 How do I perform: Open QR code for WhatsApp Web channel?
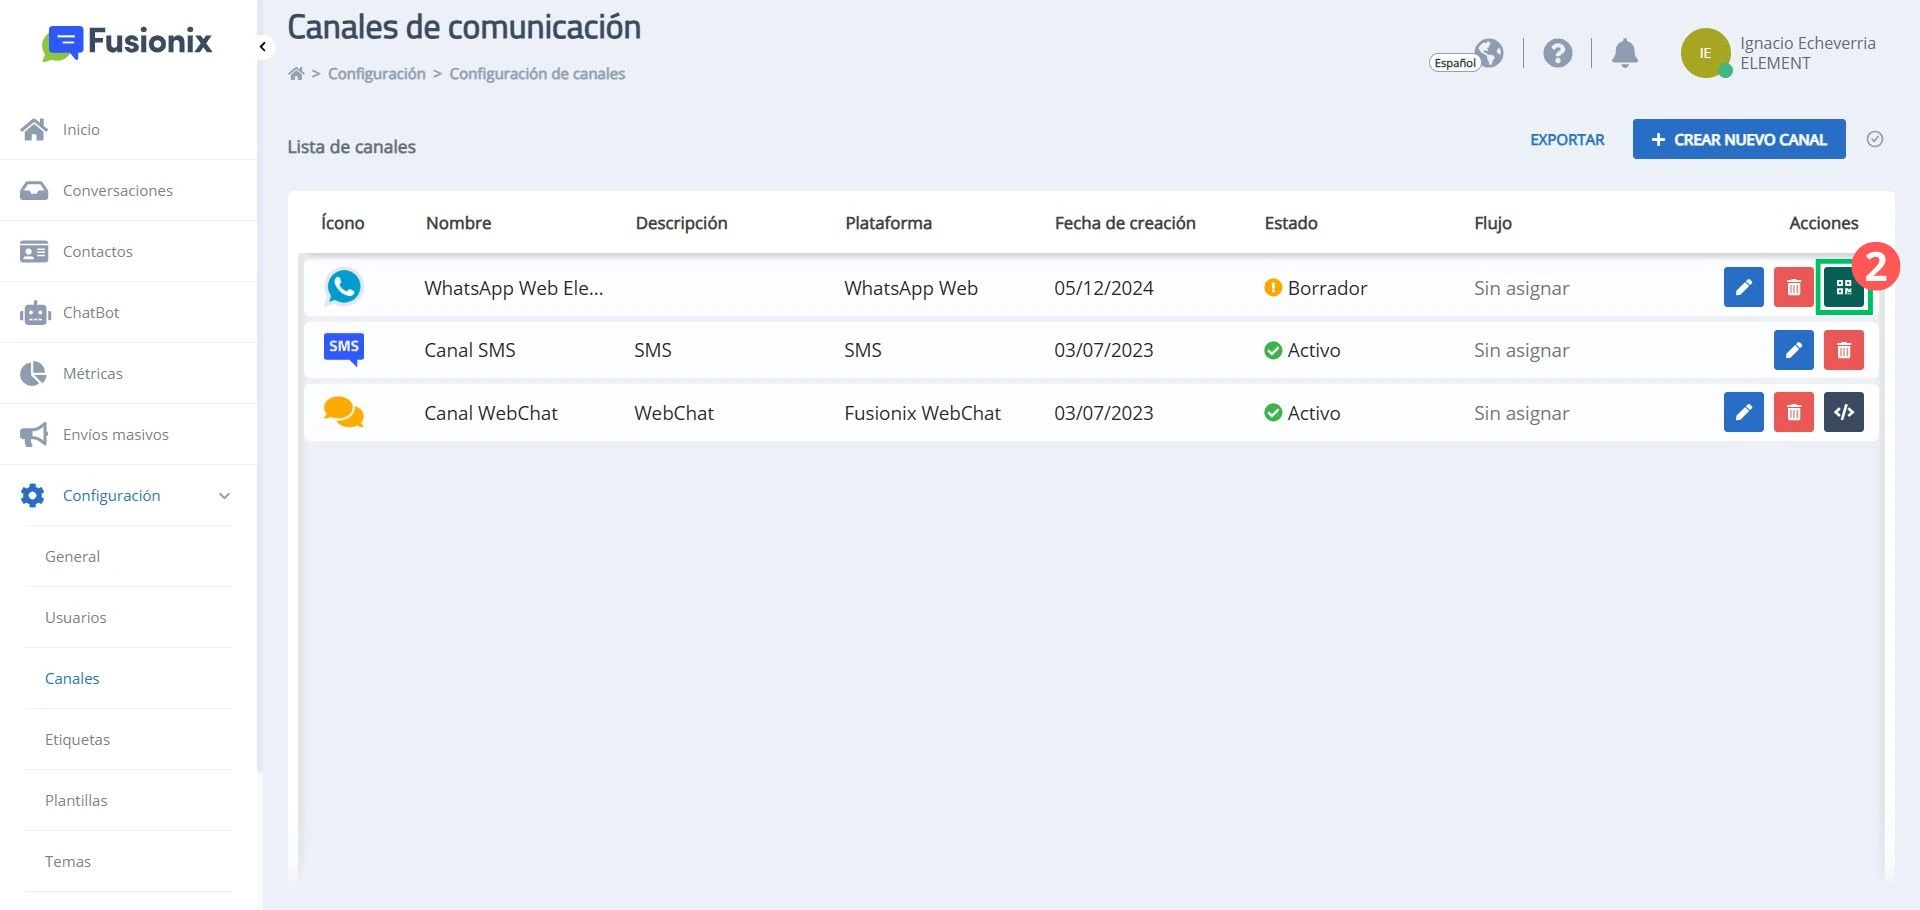pos(1844,288)
